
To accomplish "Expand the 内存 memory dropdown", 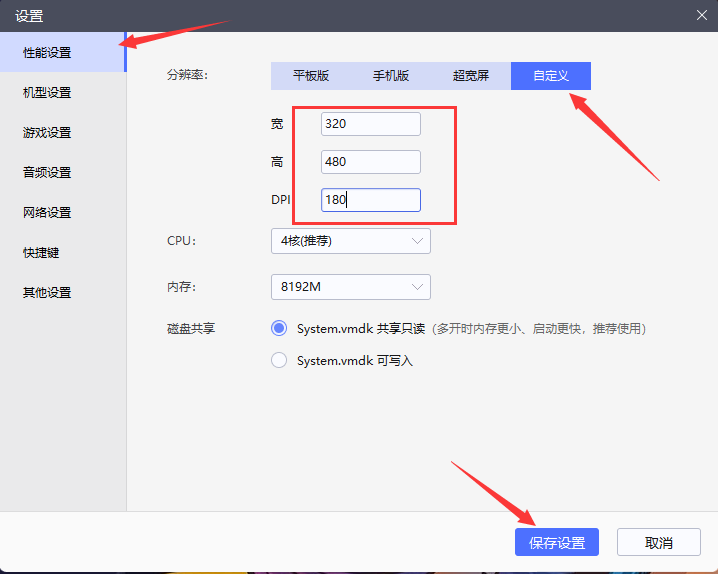I will click(x=350, y=287).
